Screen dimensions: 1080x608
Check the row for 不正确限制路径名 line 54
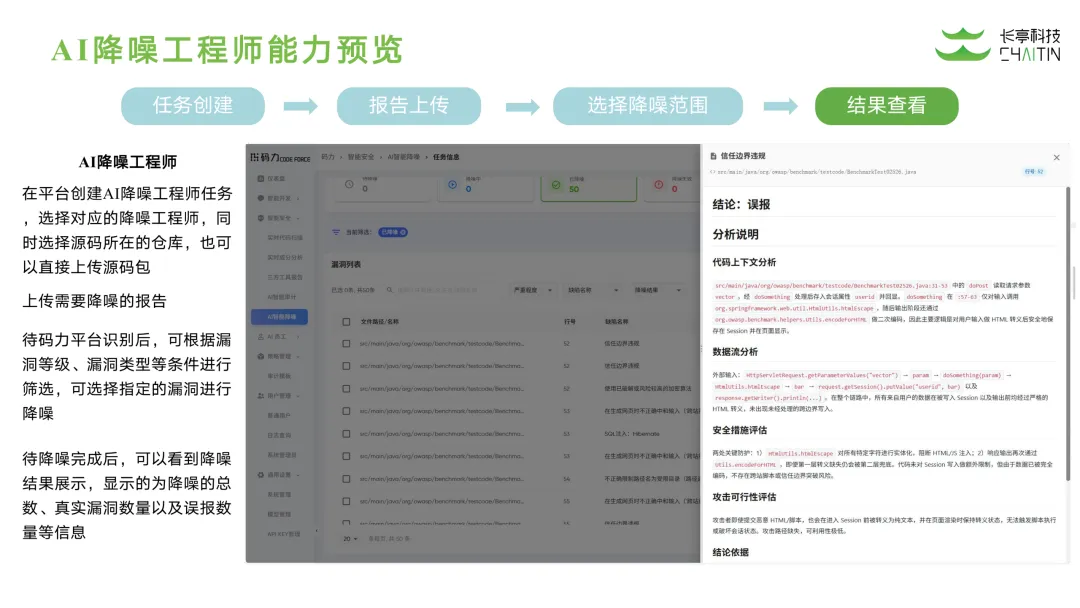346,479
